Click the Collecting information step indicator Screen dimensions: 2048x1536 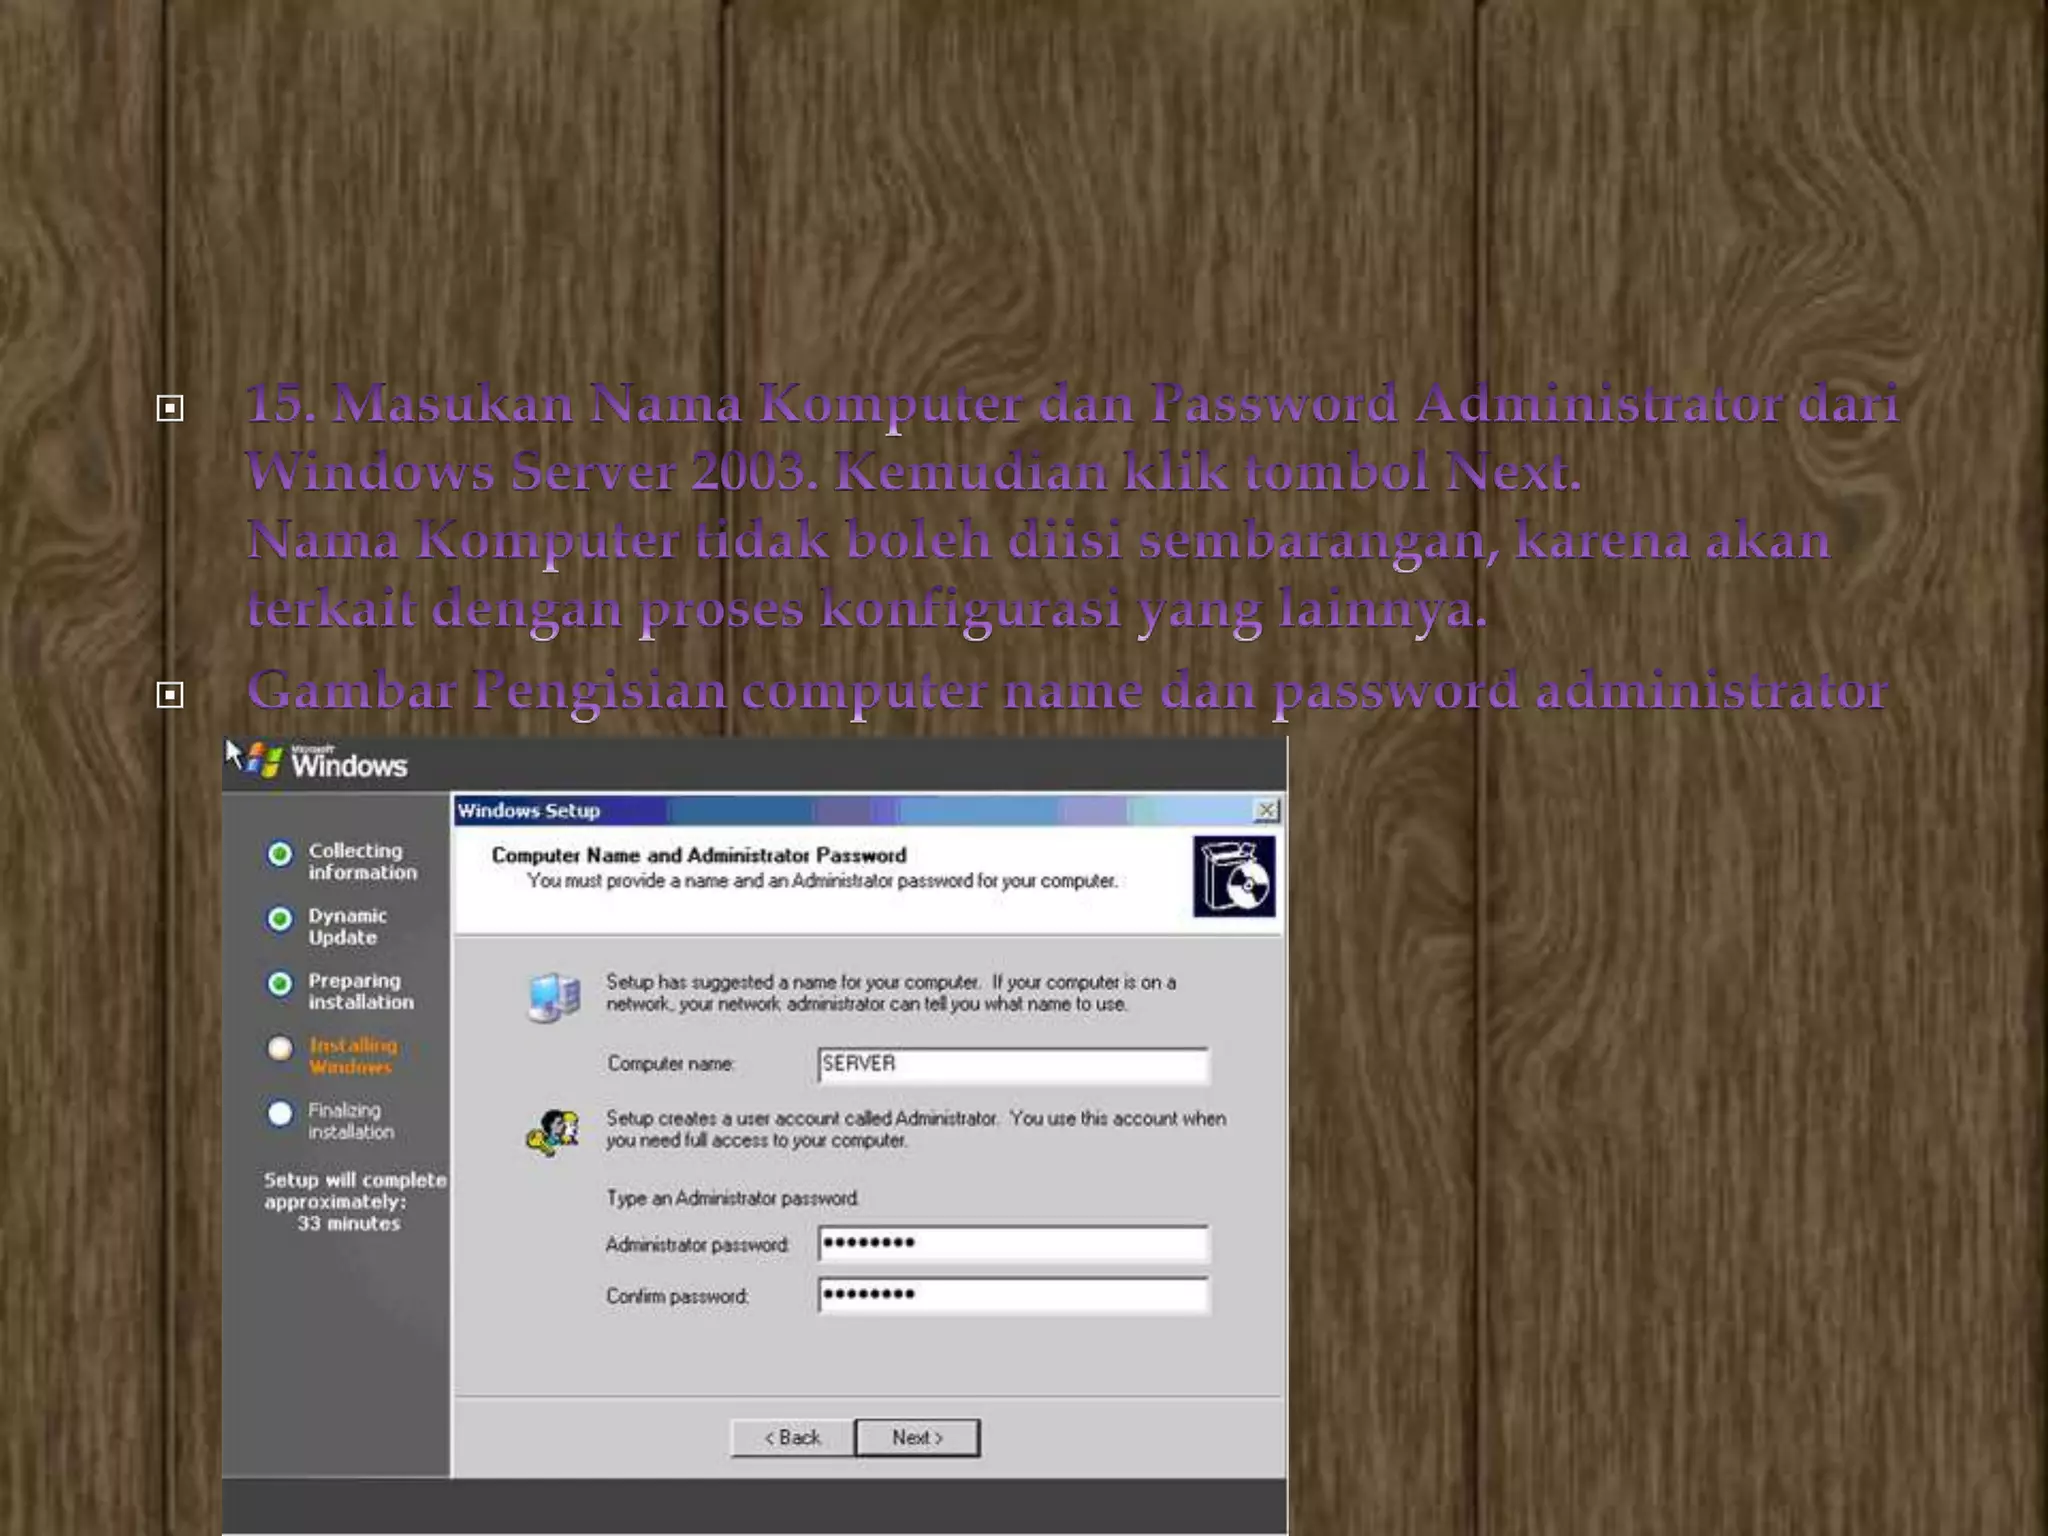tap(280, 854)
